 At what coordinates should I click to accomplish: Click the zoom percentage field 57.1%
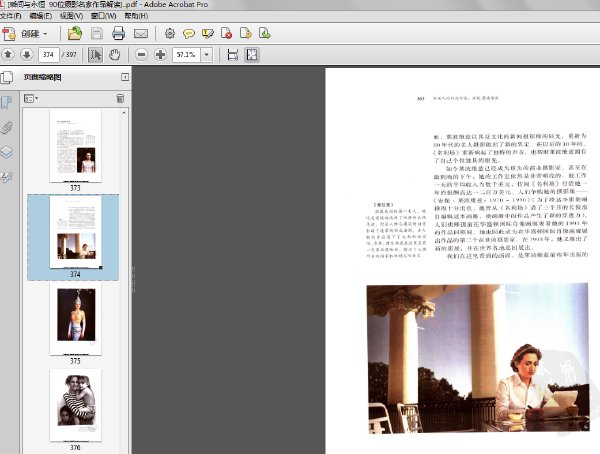pos(186,55)
